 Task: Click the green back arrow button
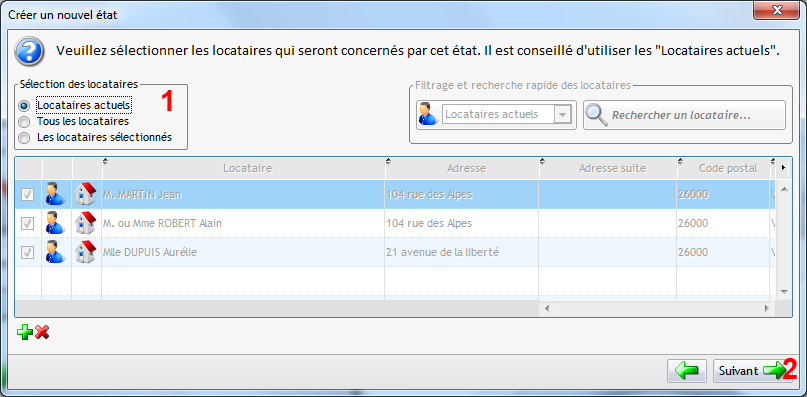pos(687,371)
